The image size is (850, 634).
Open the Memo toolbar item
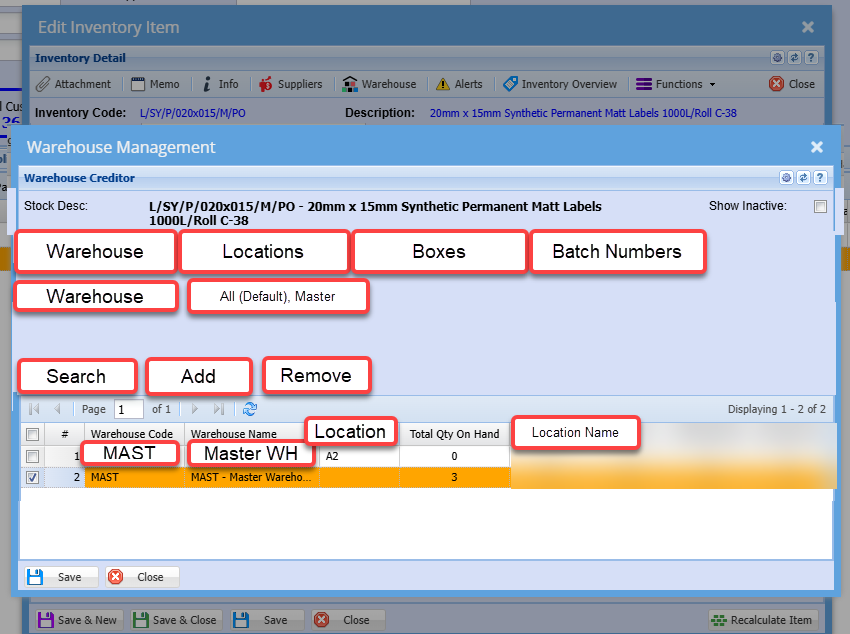click(155, 84)
